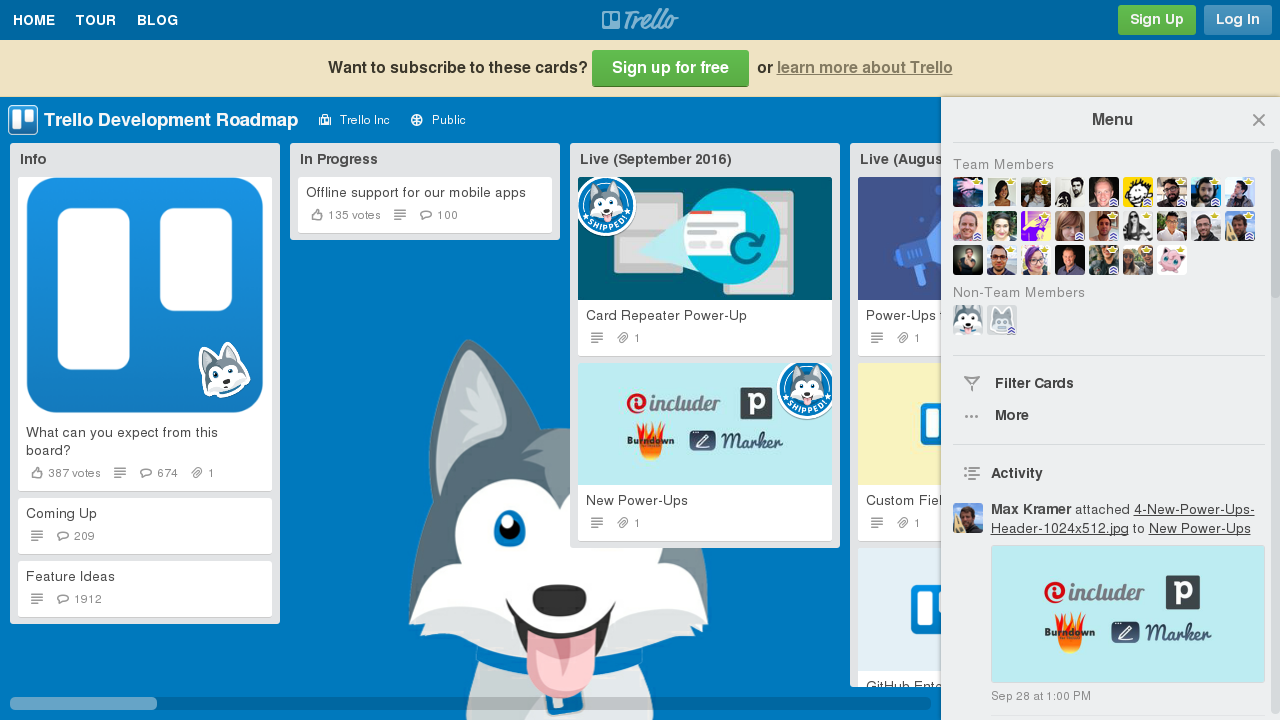Viewport: 1280px width, 720px height.
Task: Open the Card Repeater Power-Up card title
Action: point(666,315)
